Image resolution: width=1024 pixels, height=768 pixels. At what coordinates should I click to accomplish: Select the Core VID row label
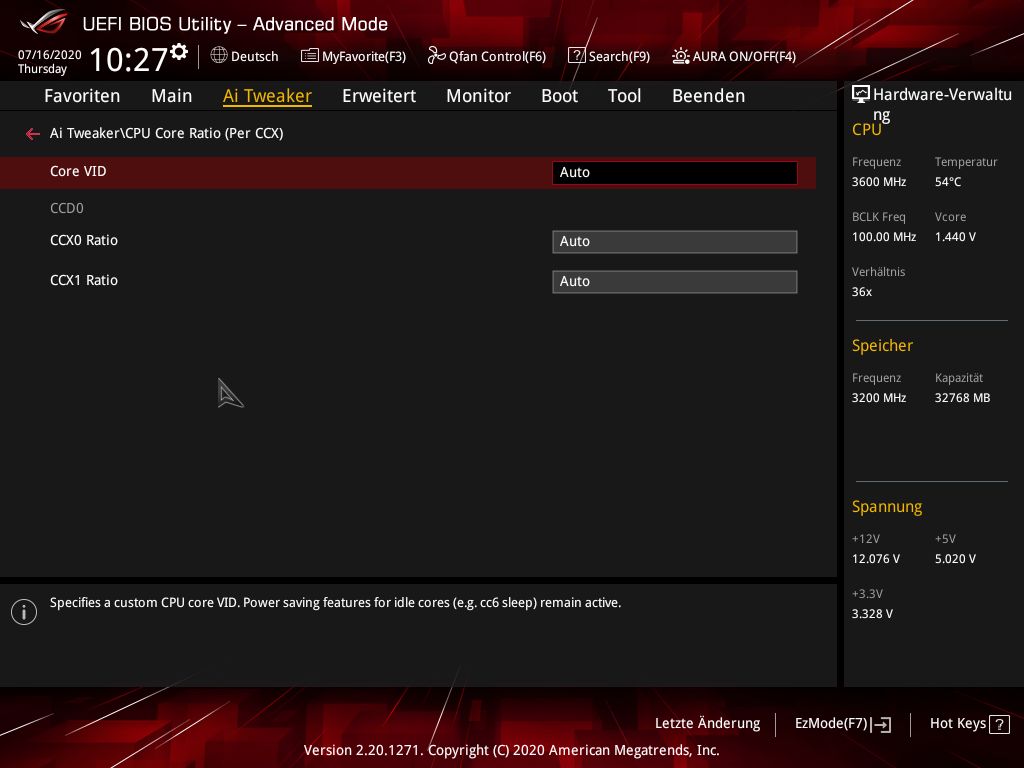click(78, 171)
